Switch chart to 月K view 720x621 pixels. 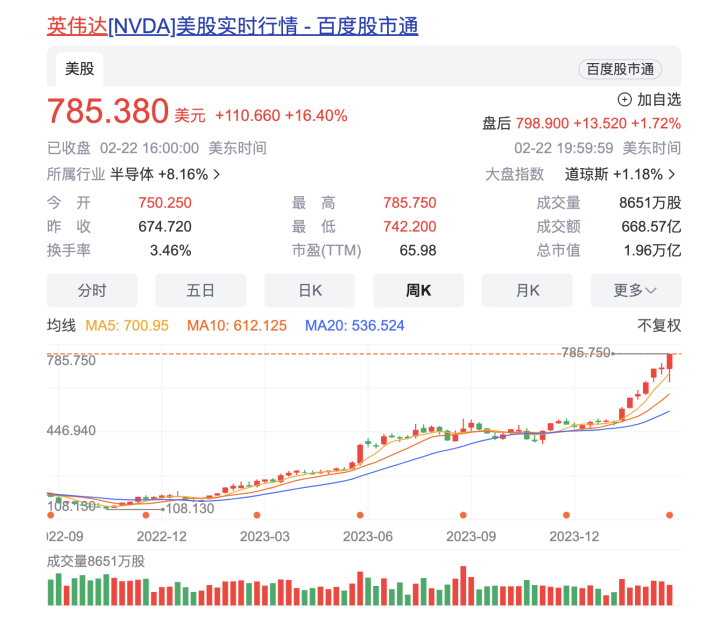[x=527, y=290]
